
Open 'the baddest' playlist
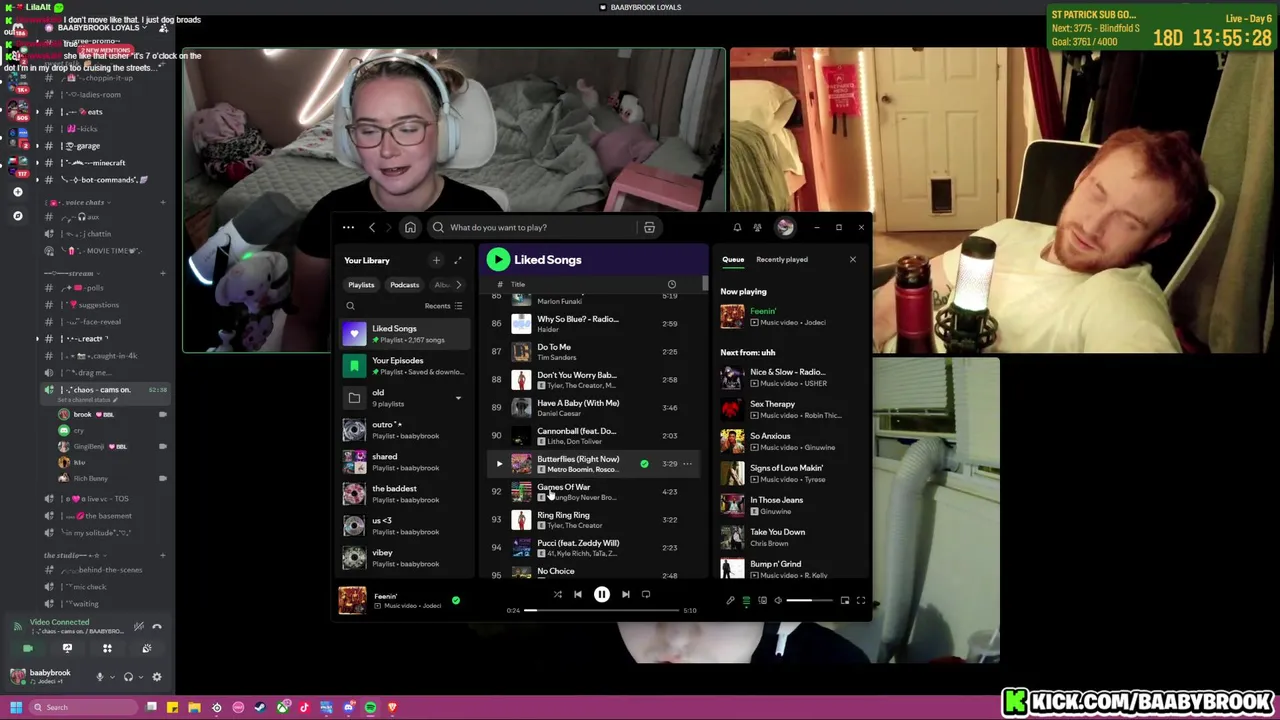404,494
